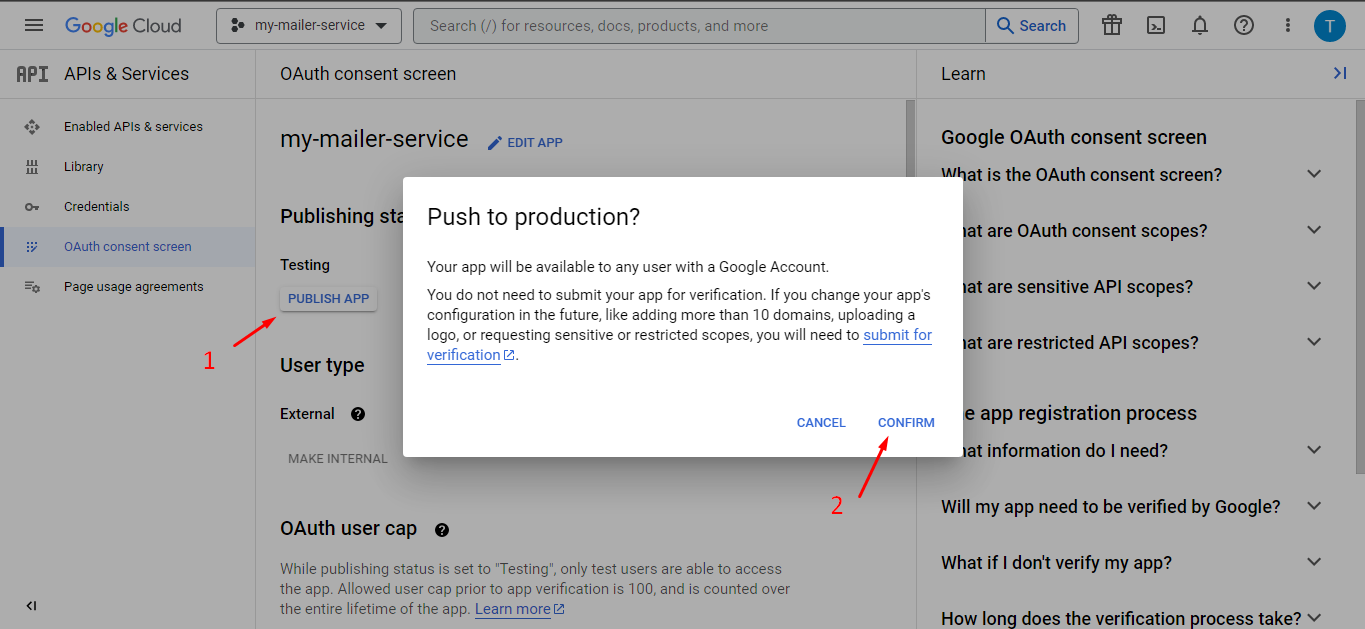This screenshot has width=1365, height=629.
Task: Activate Cloud Shell from the top bar
Action: 1155,25
